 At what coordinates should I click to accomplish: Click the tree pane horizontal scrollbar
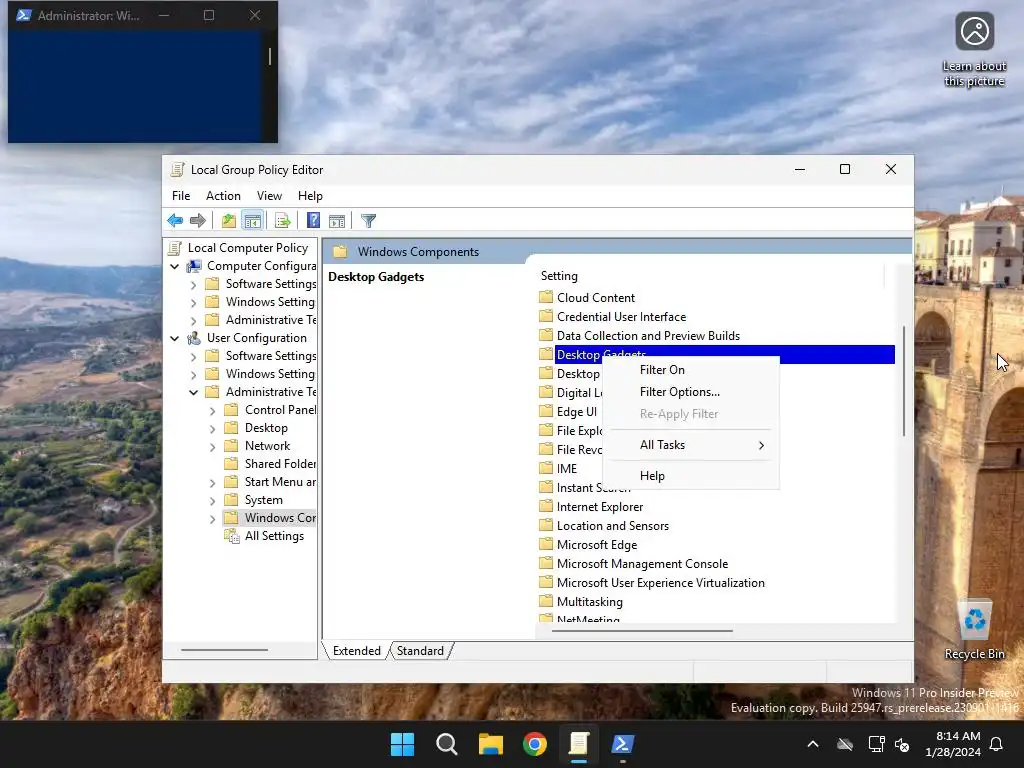click(x=224, y=650)
